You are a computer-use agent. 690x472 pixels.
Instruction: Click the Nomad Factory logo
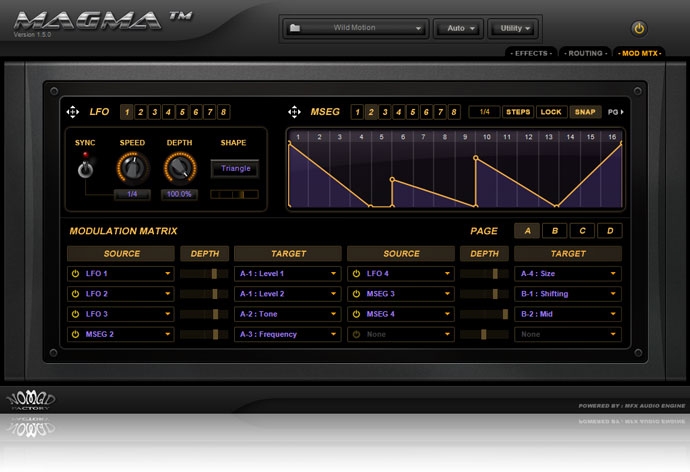(31, 400)
